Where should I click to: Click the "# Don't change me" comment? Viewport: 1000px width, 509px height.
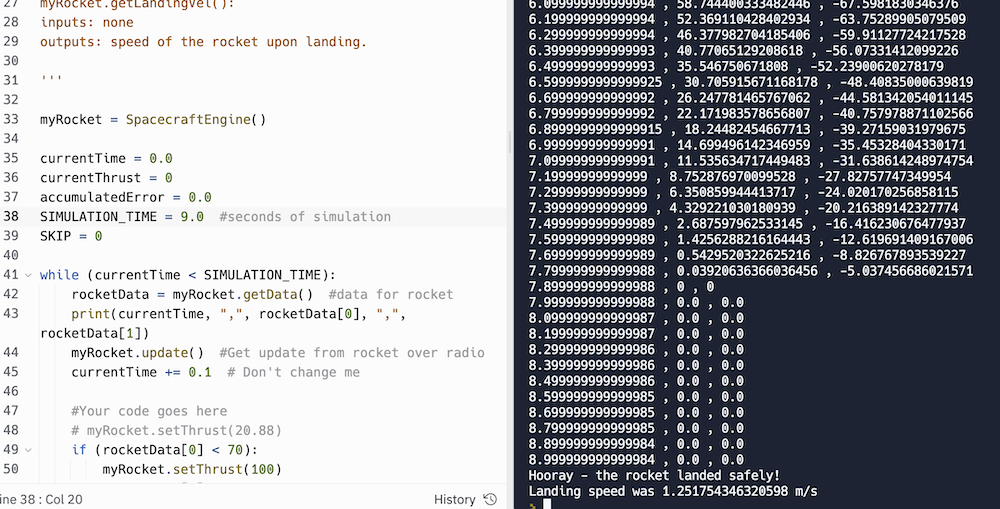tap(293, 372)
